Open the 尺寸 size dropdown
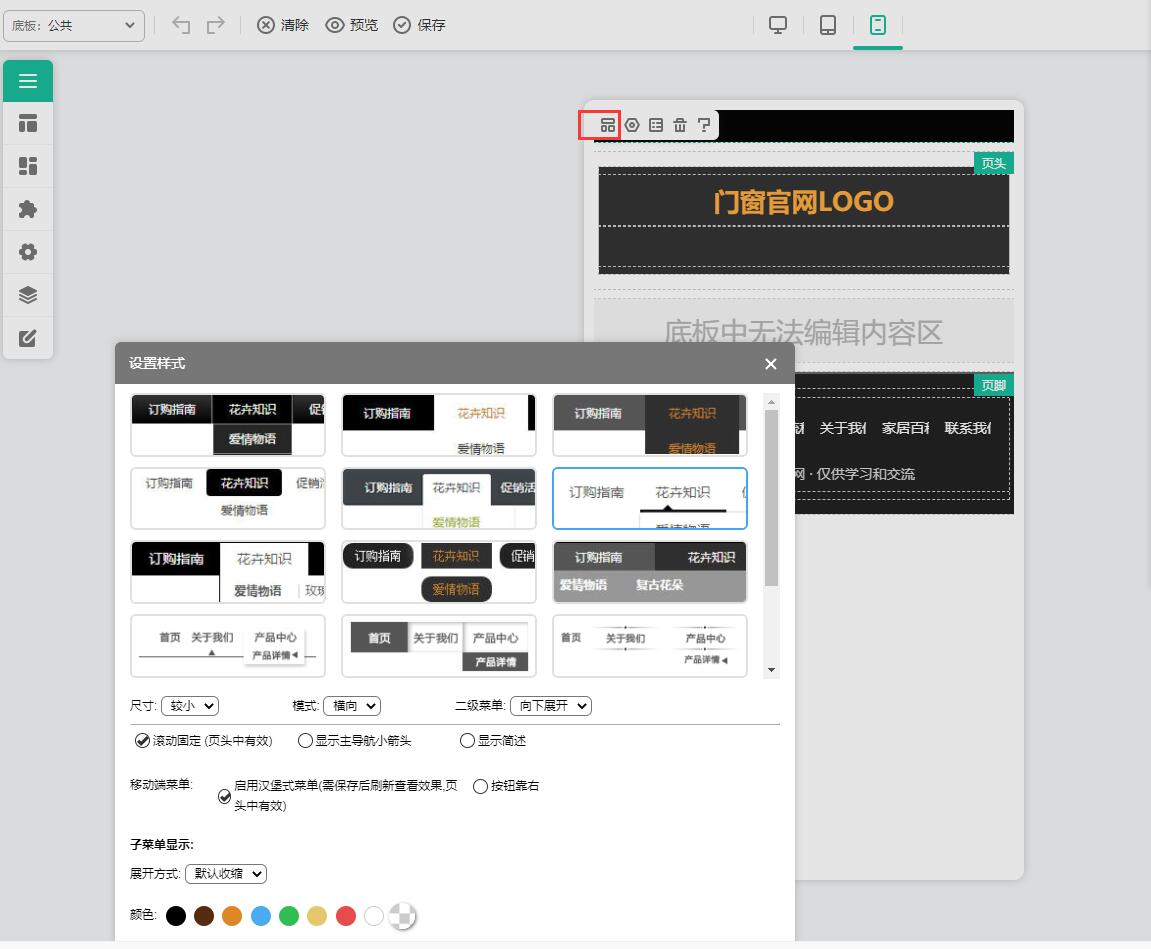This screenshot has width=1151, height=949. click(x=189, y=706)
